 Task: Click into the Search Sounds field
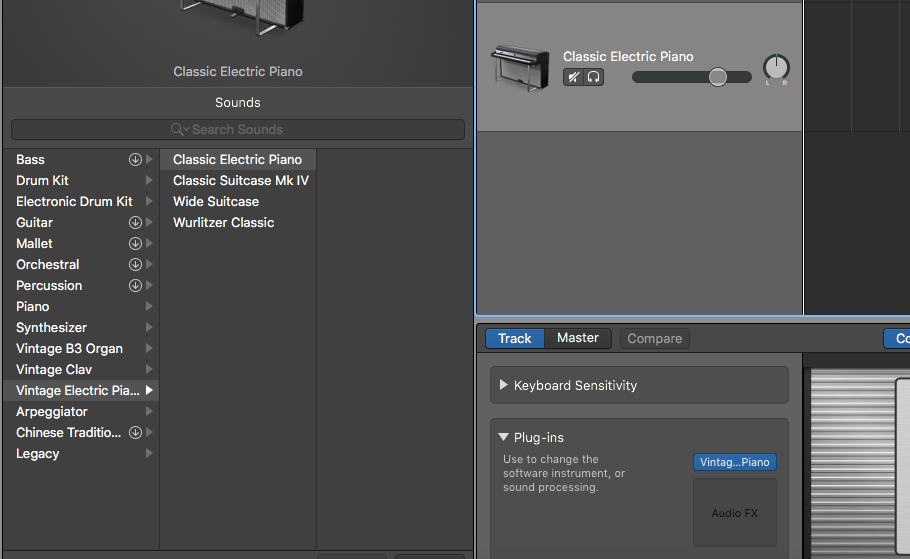point(238,129)
